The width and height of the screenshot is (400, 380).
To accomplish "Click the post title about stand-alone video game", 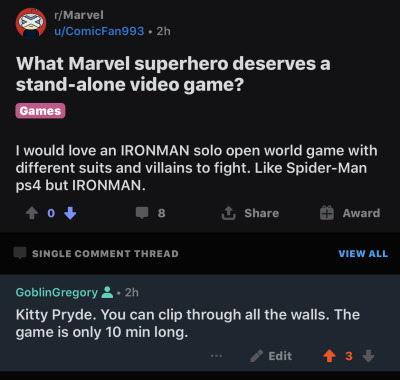I will coord(173,74).
